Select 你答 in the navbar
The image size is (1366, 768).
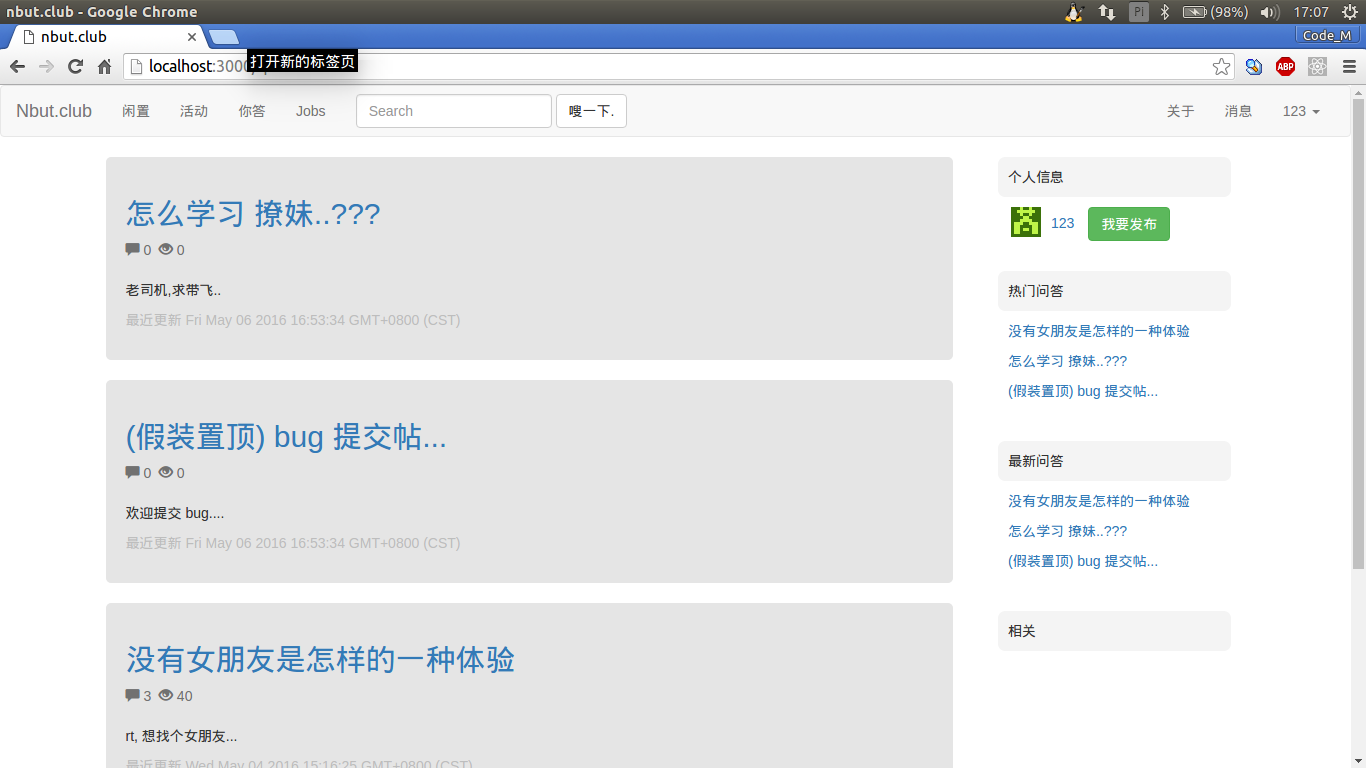[x=252, y=111]
